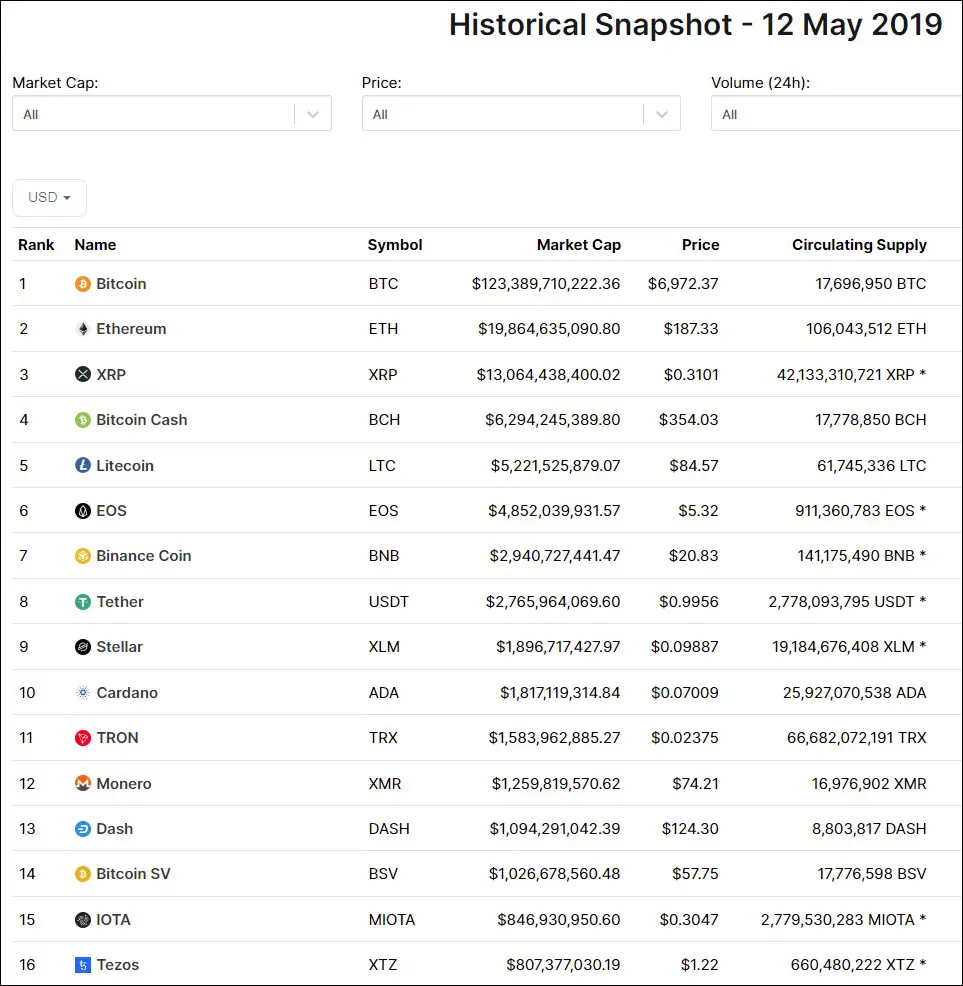The height and width of the screenshot is (986, 963).
Task: Select Bitcoin Cash price $354.03
Action: pyautogui.click(x=688, y=419)
